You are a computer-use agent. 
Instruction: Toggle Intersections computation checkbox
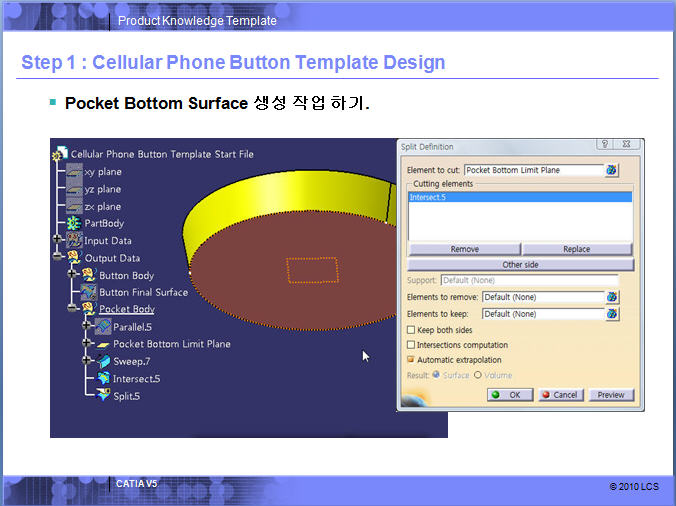411,345
